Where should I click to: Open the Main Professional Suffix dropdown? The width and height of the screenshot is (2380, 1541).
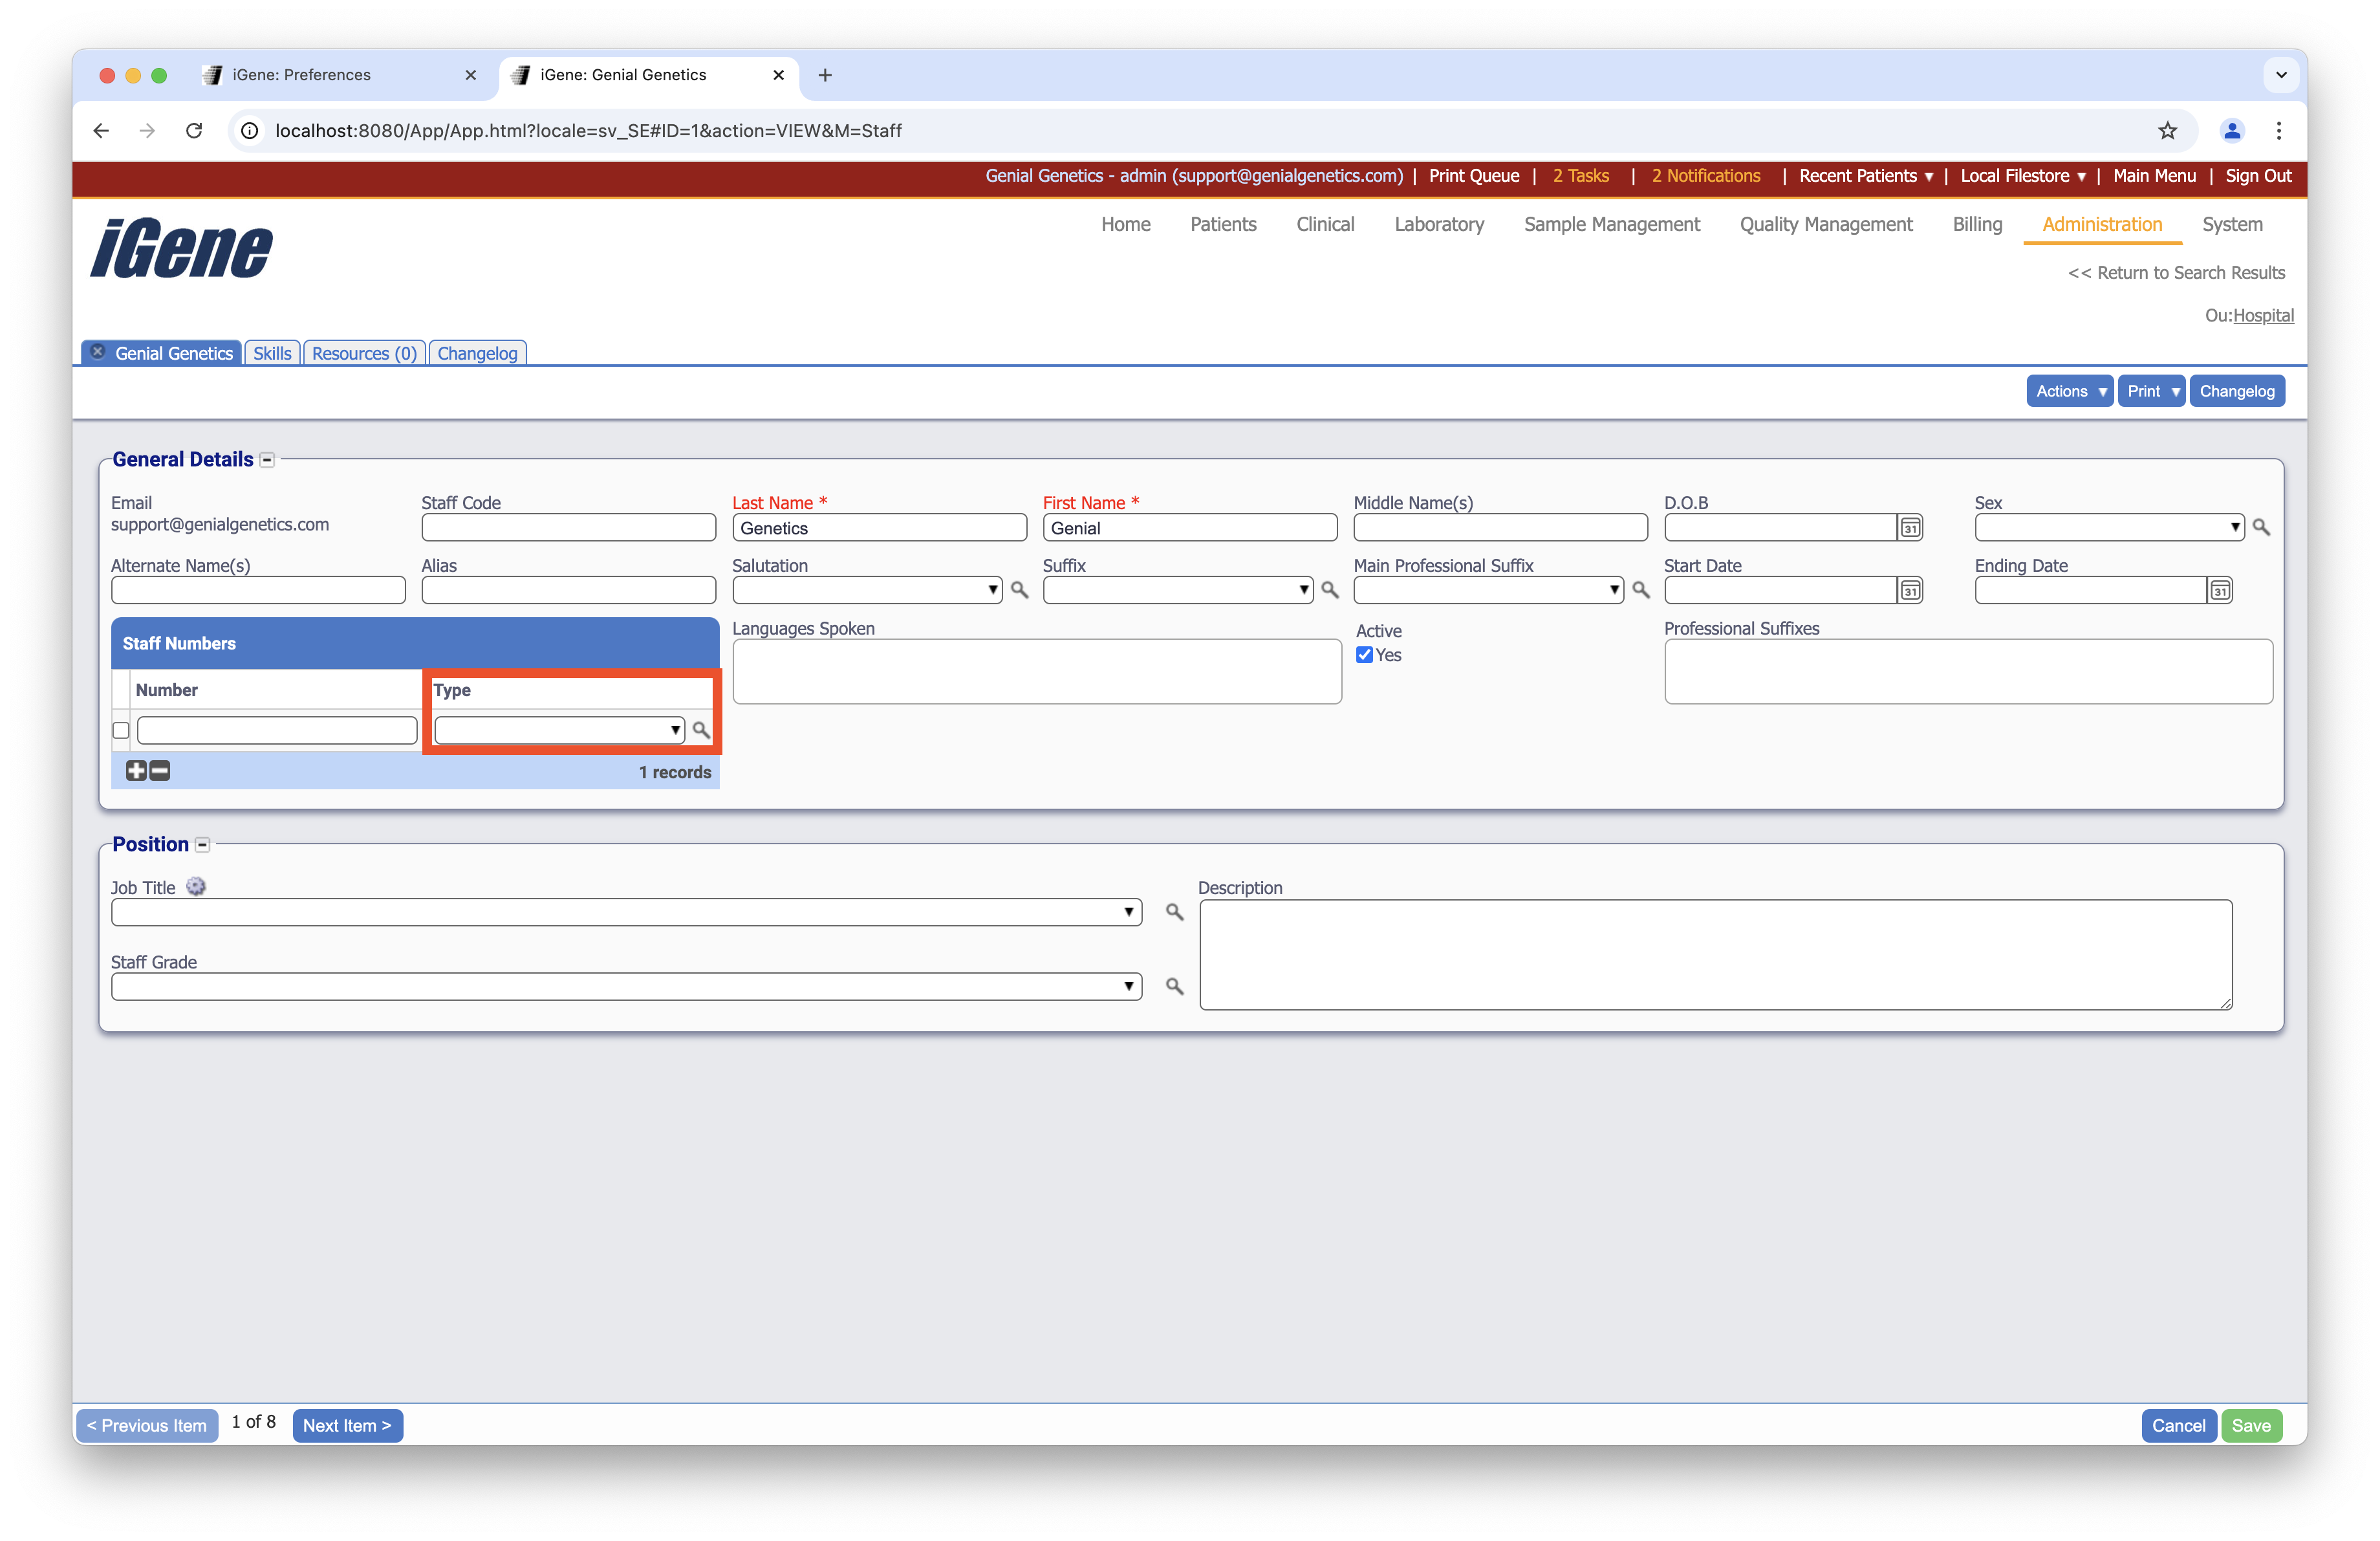coord(1488,590)
